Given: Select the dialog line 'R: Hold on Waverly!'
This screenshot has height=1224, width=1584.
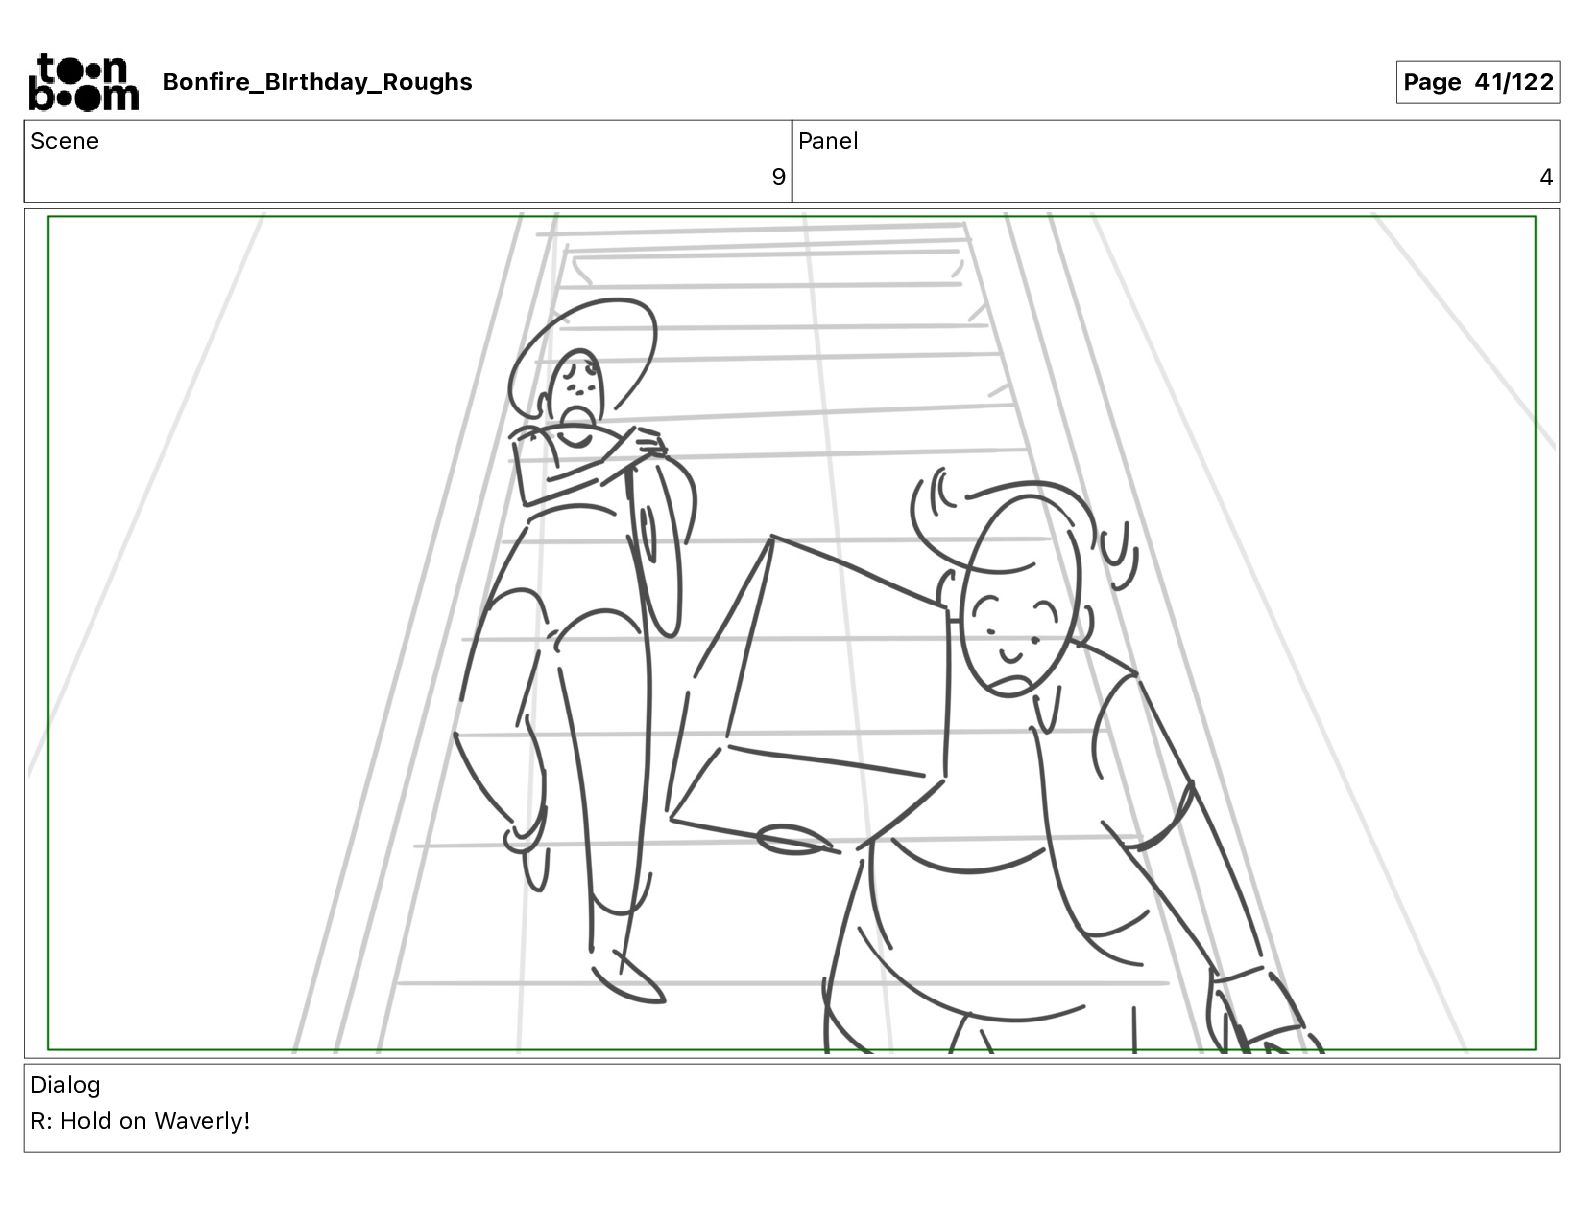Looking at the screenshot, I should pyautogui.click(x=140, y=1121).
